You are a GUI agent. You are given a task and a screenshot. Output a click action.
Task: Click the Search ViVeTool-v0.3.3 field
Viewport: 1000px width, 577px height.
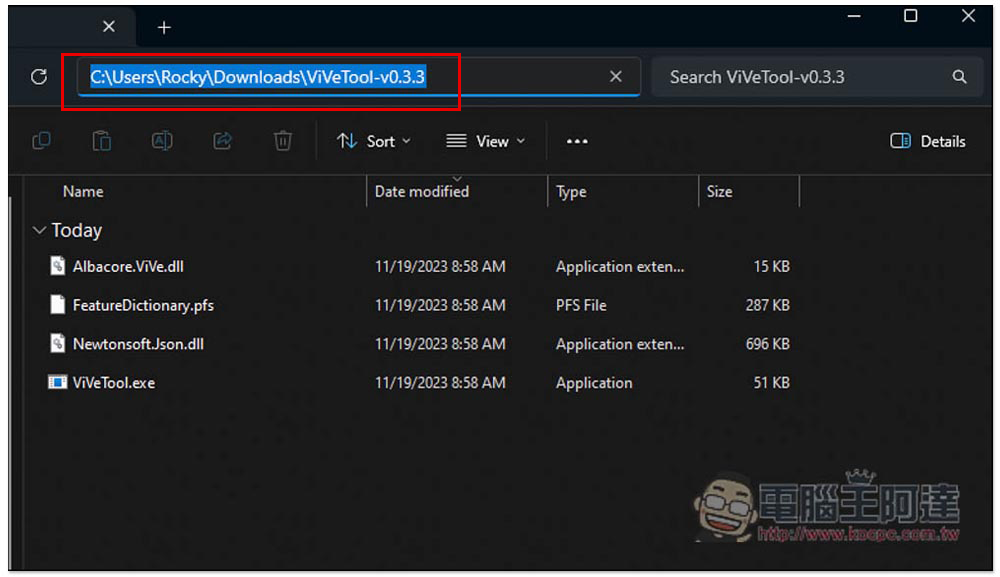coord(800,77)
